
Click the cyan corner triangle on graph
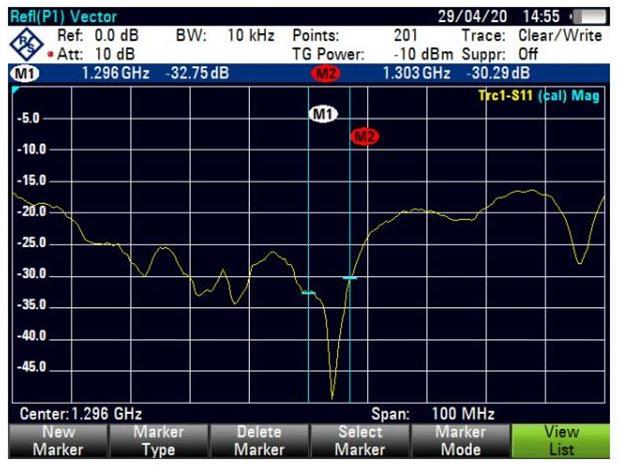point(15,90)
